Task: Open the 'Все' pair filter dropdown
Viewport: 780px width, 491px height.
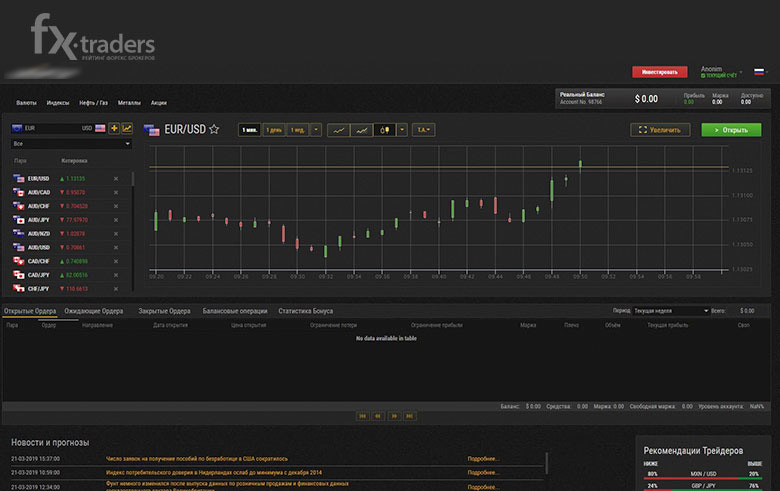Action: pos(71,144)
